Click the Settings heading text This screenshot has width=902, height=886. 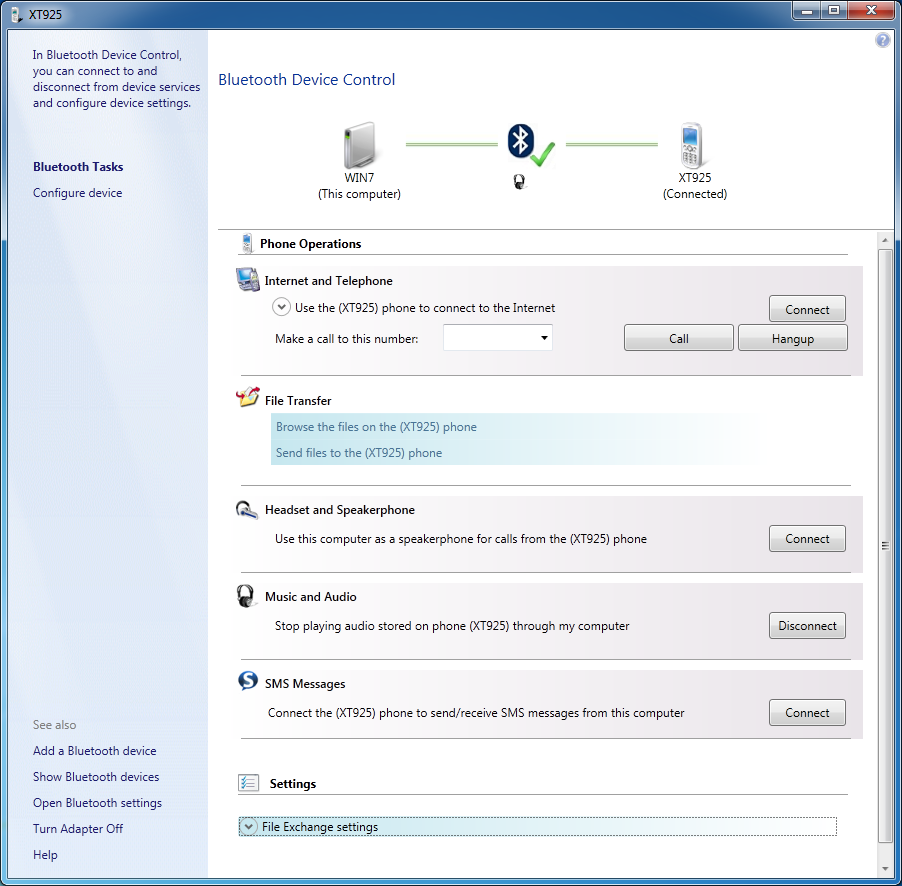point(293,784)
